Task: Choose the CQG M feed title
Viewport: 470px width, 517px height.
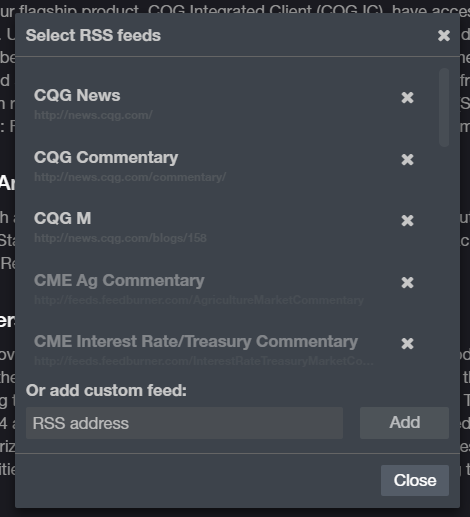Action: pyautogui.click(x=62, y=218)
